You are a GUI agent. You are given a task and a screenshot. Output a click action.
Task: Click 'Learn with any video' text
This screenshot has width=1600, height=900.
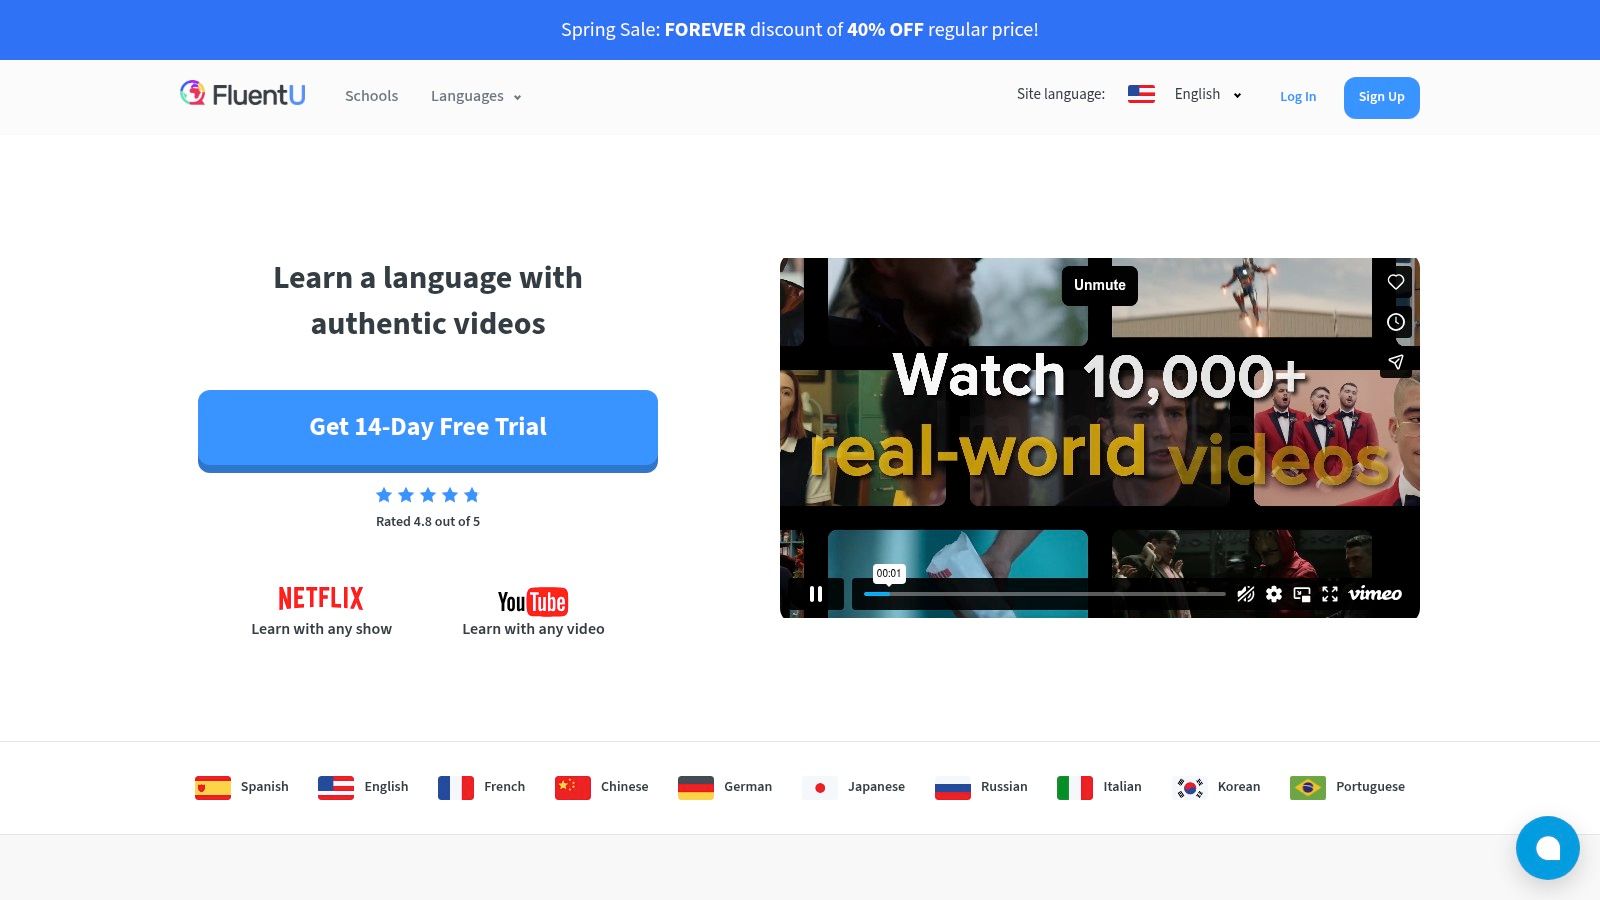(533, 629)
